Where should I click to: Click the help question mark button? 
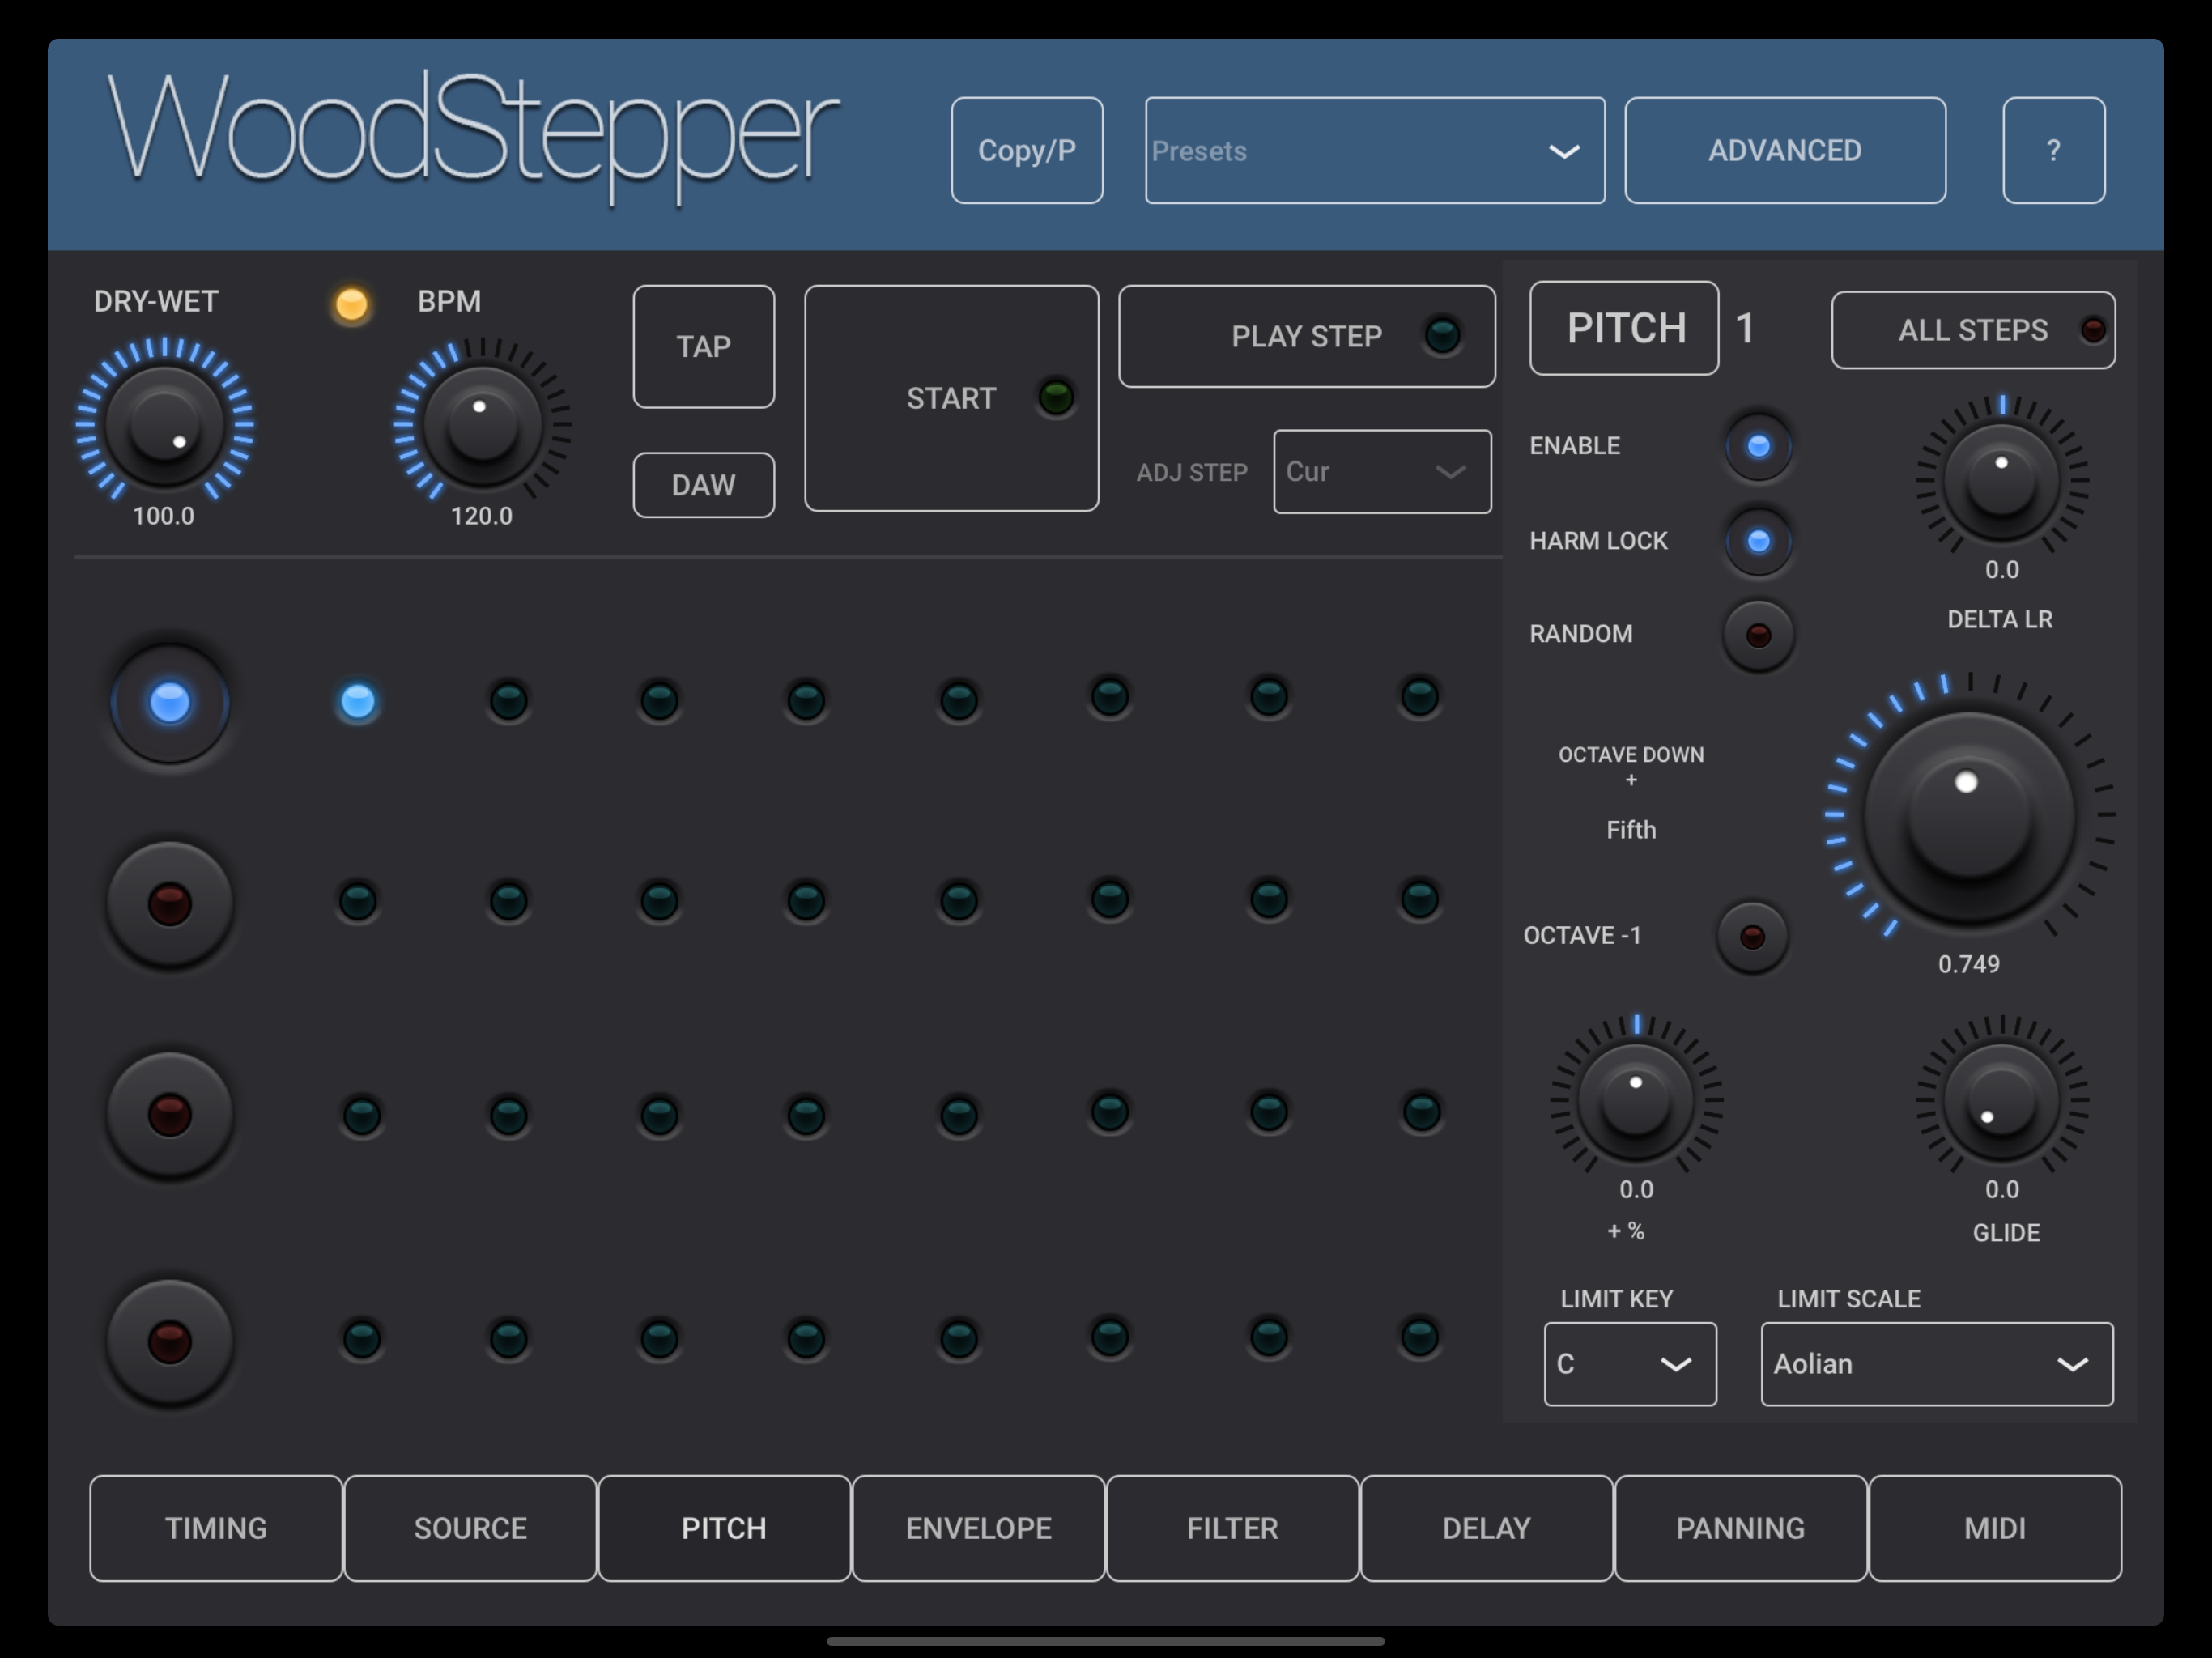coord(2053,150)
